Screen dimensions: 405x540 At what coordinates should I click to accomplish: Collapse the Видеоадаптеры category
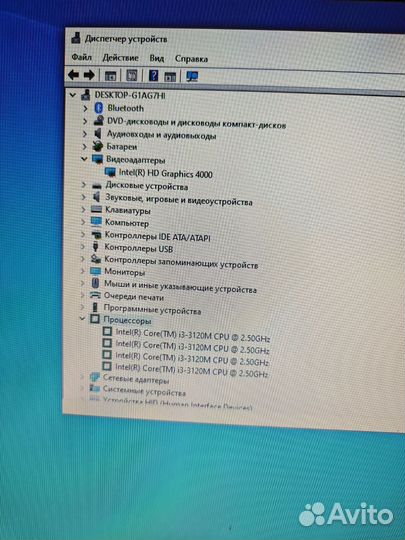click(x=84, y=159)
